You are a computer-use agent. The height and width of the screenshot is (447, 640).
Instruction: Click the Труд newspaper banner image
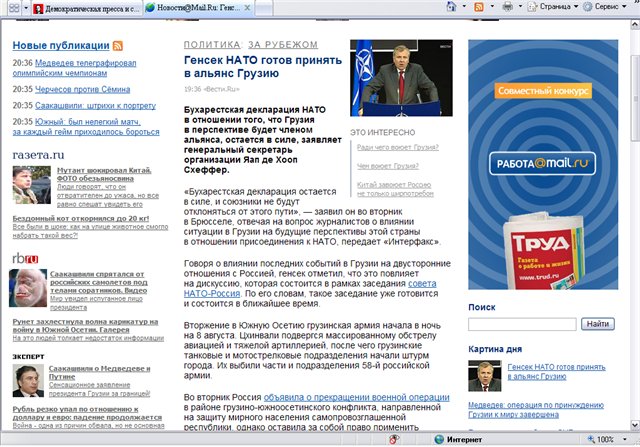(x=544, y=252)
